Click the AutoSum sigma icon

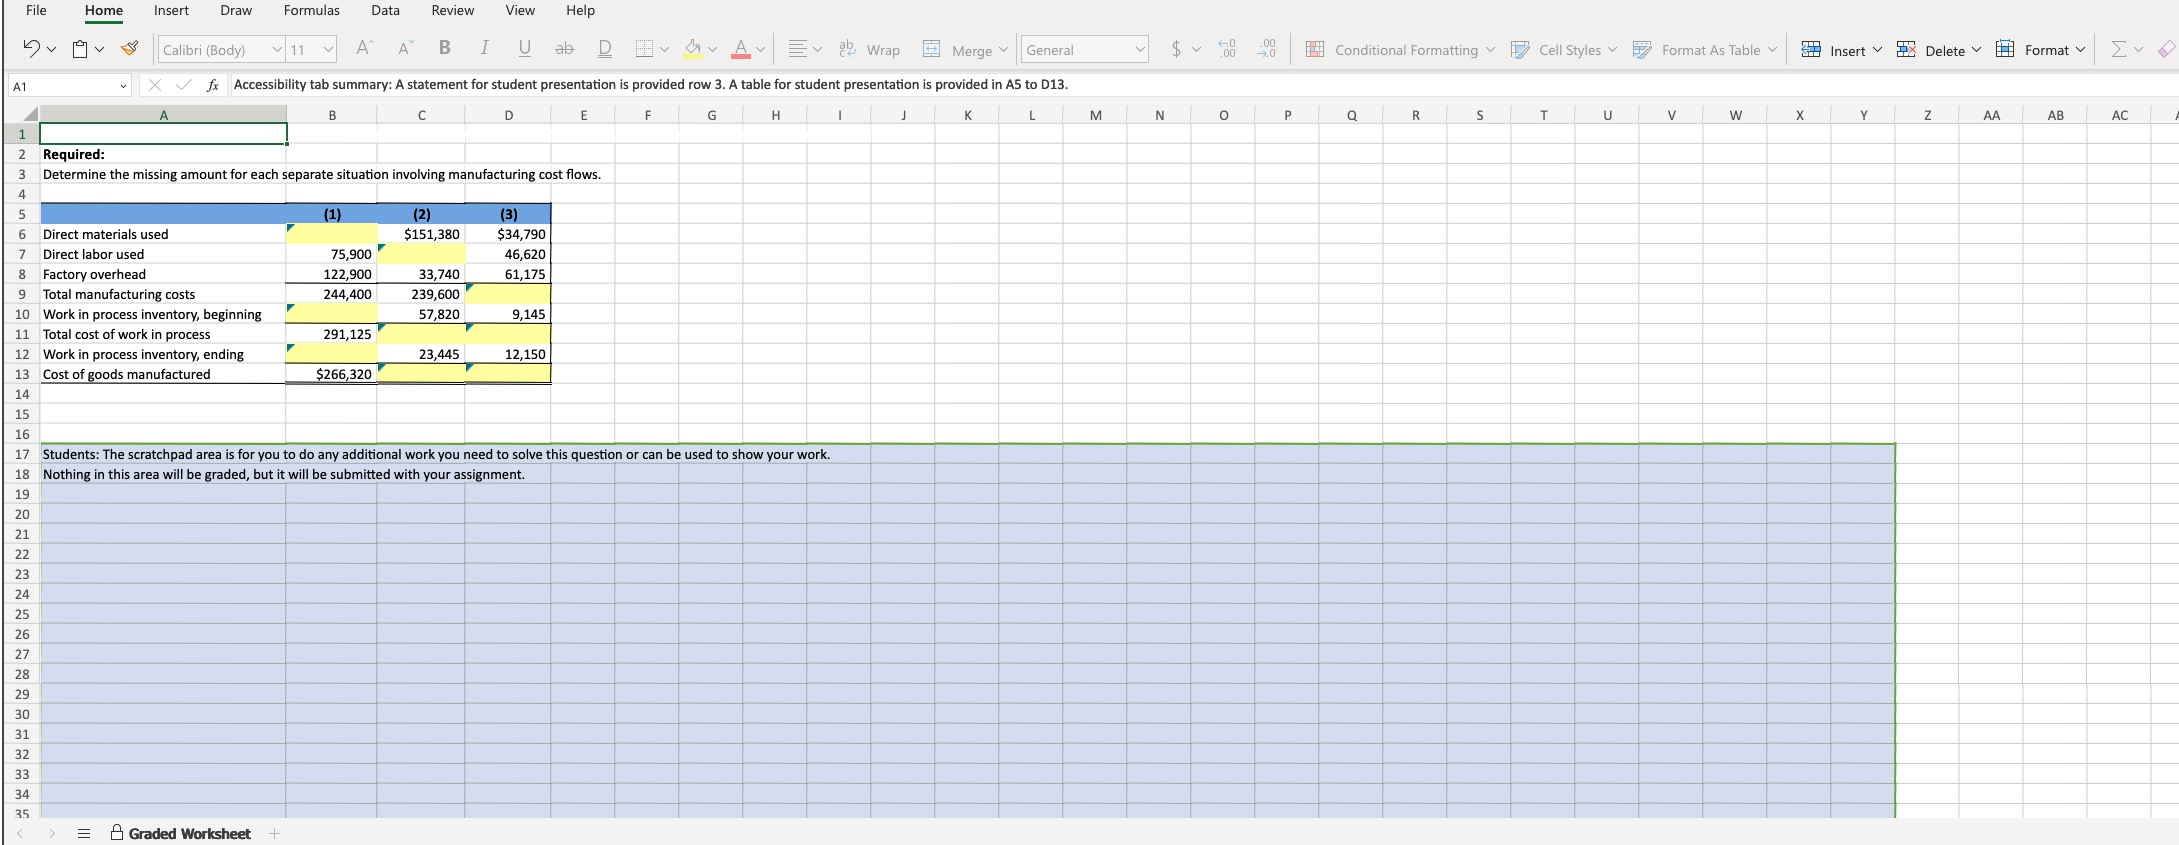point(2118,49)
